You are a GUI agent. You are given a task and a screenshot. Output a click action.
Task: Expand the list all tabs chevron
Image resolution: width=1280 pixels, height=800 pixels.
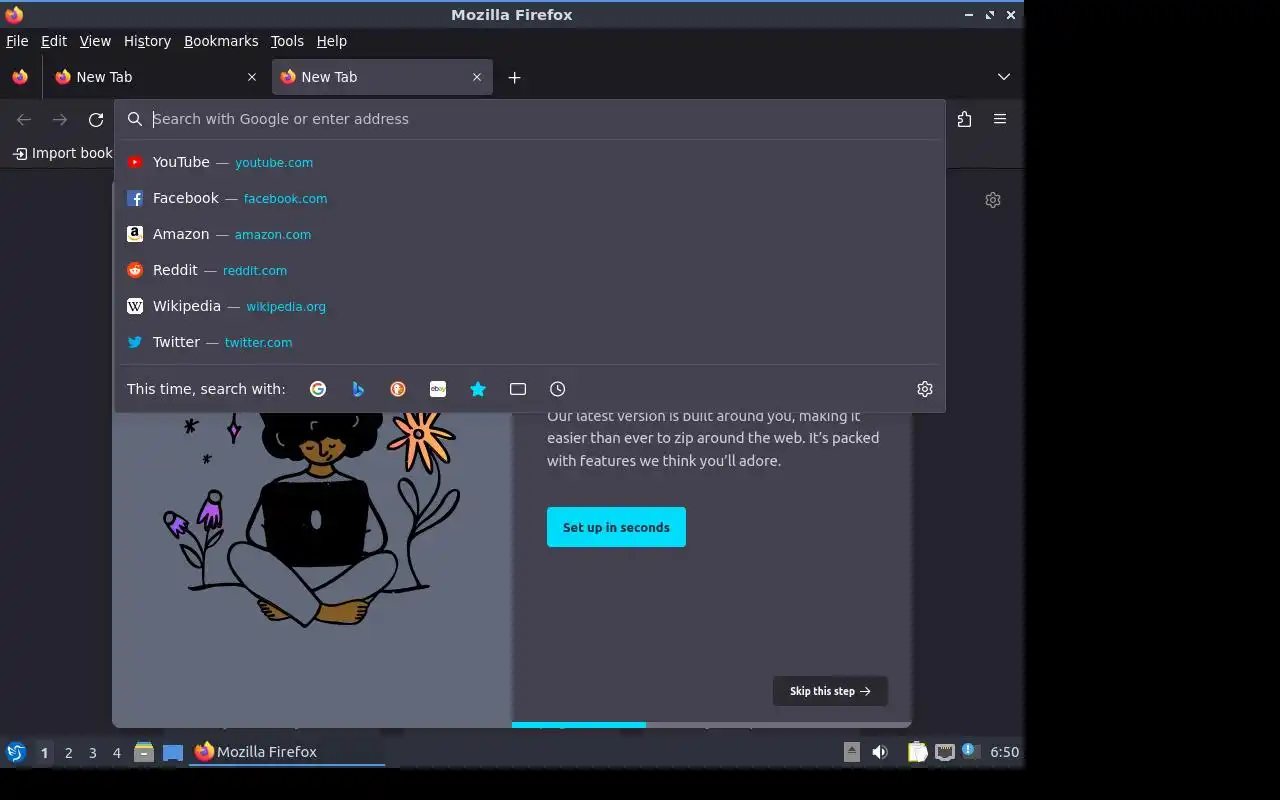tap(1004, 77)
